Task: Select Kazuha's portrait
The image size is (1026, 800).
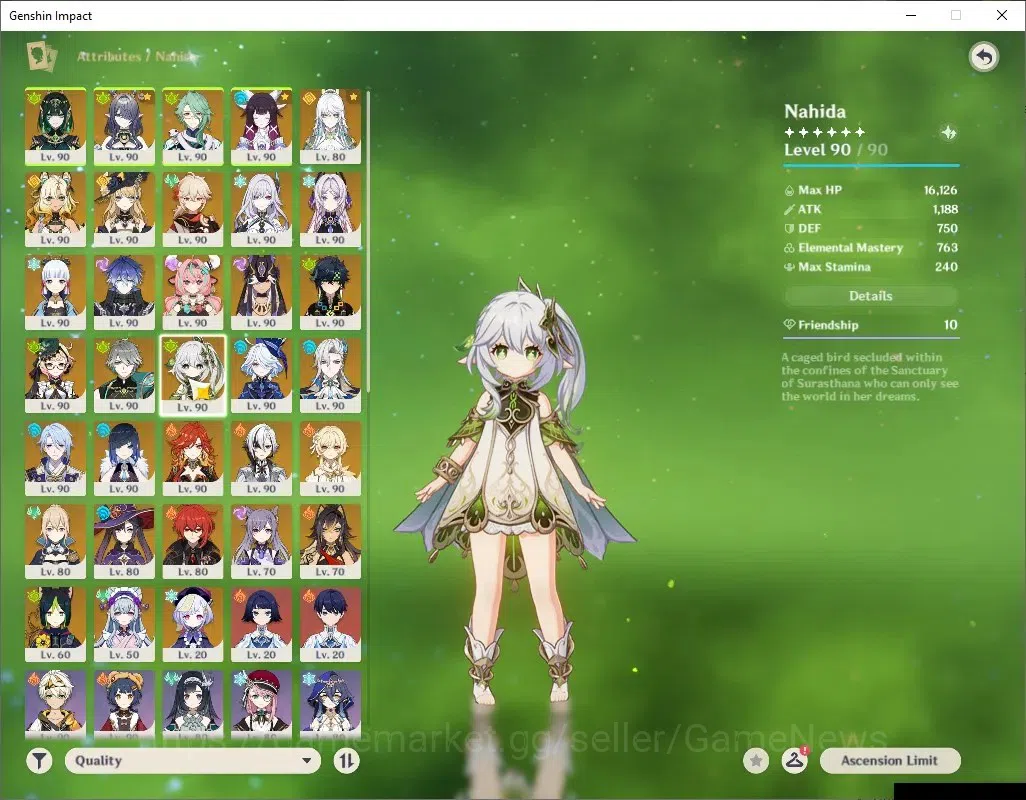Action: [x=193, y=210]
